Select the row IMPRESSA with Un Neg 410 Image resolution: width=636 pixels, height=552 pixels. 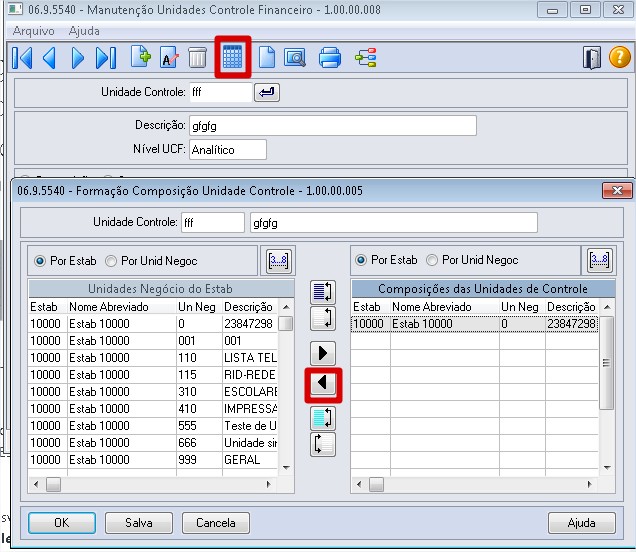click(153, 409)
